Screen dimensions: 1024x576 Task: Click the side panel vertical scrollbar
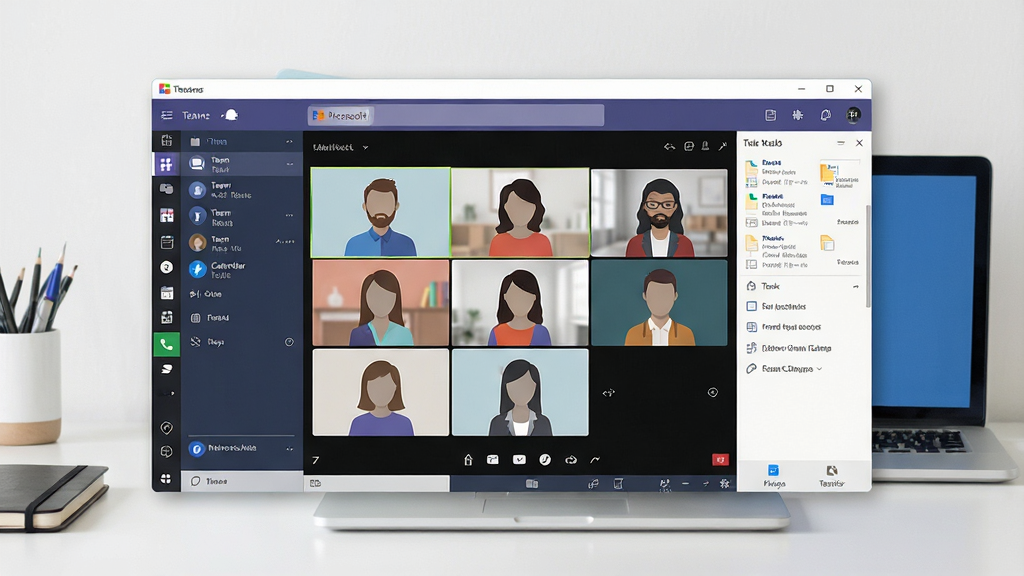868,256
